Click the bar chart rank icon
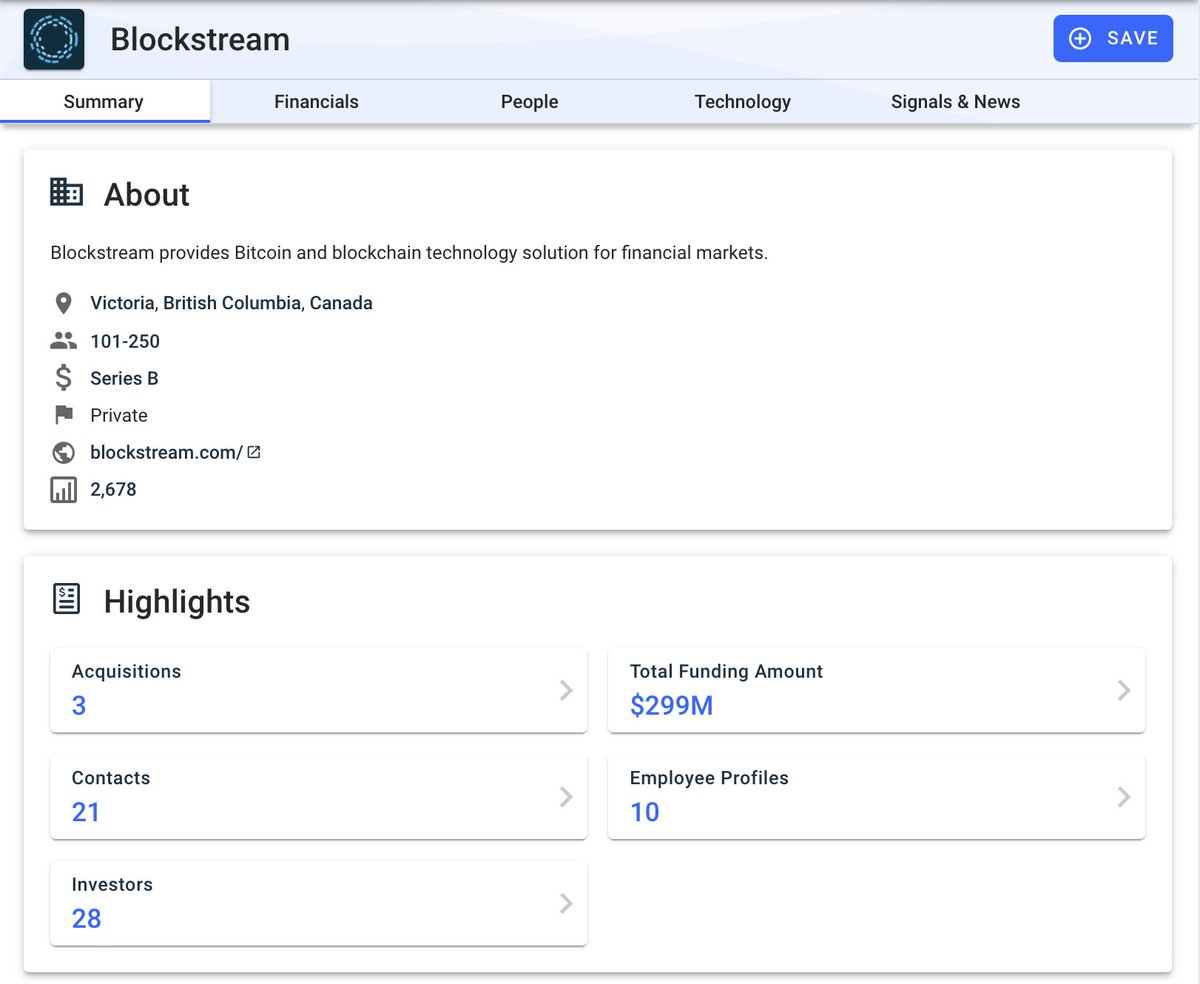The height and width of the screenshot is (984, 1200). point(64,490)
